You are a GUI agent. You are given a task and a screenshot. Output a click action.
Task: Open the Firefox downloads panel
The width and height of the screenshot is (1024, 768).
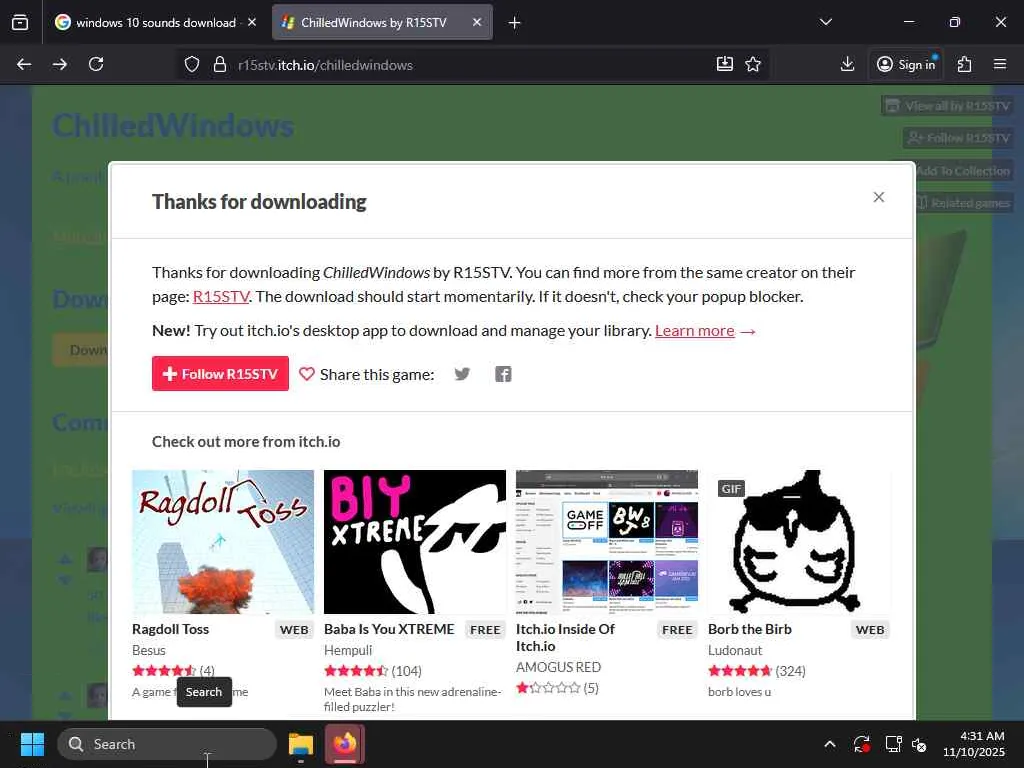point(847,64)
